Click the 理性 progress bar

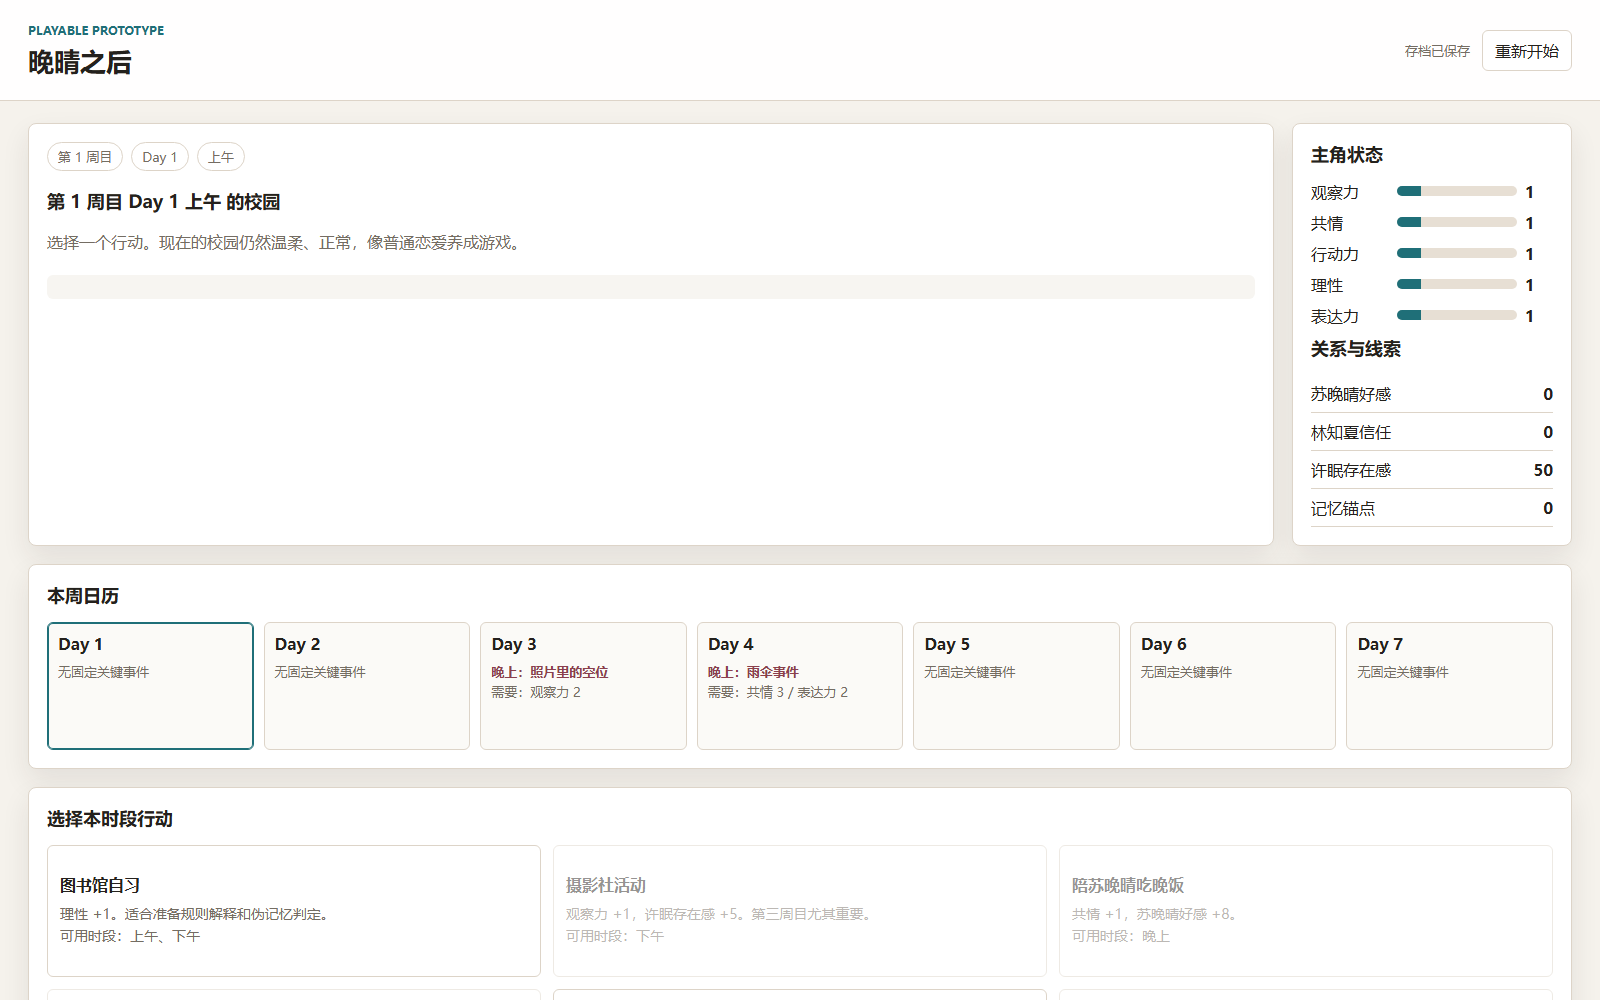1457,284
